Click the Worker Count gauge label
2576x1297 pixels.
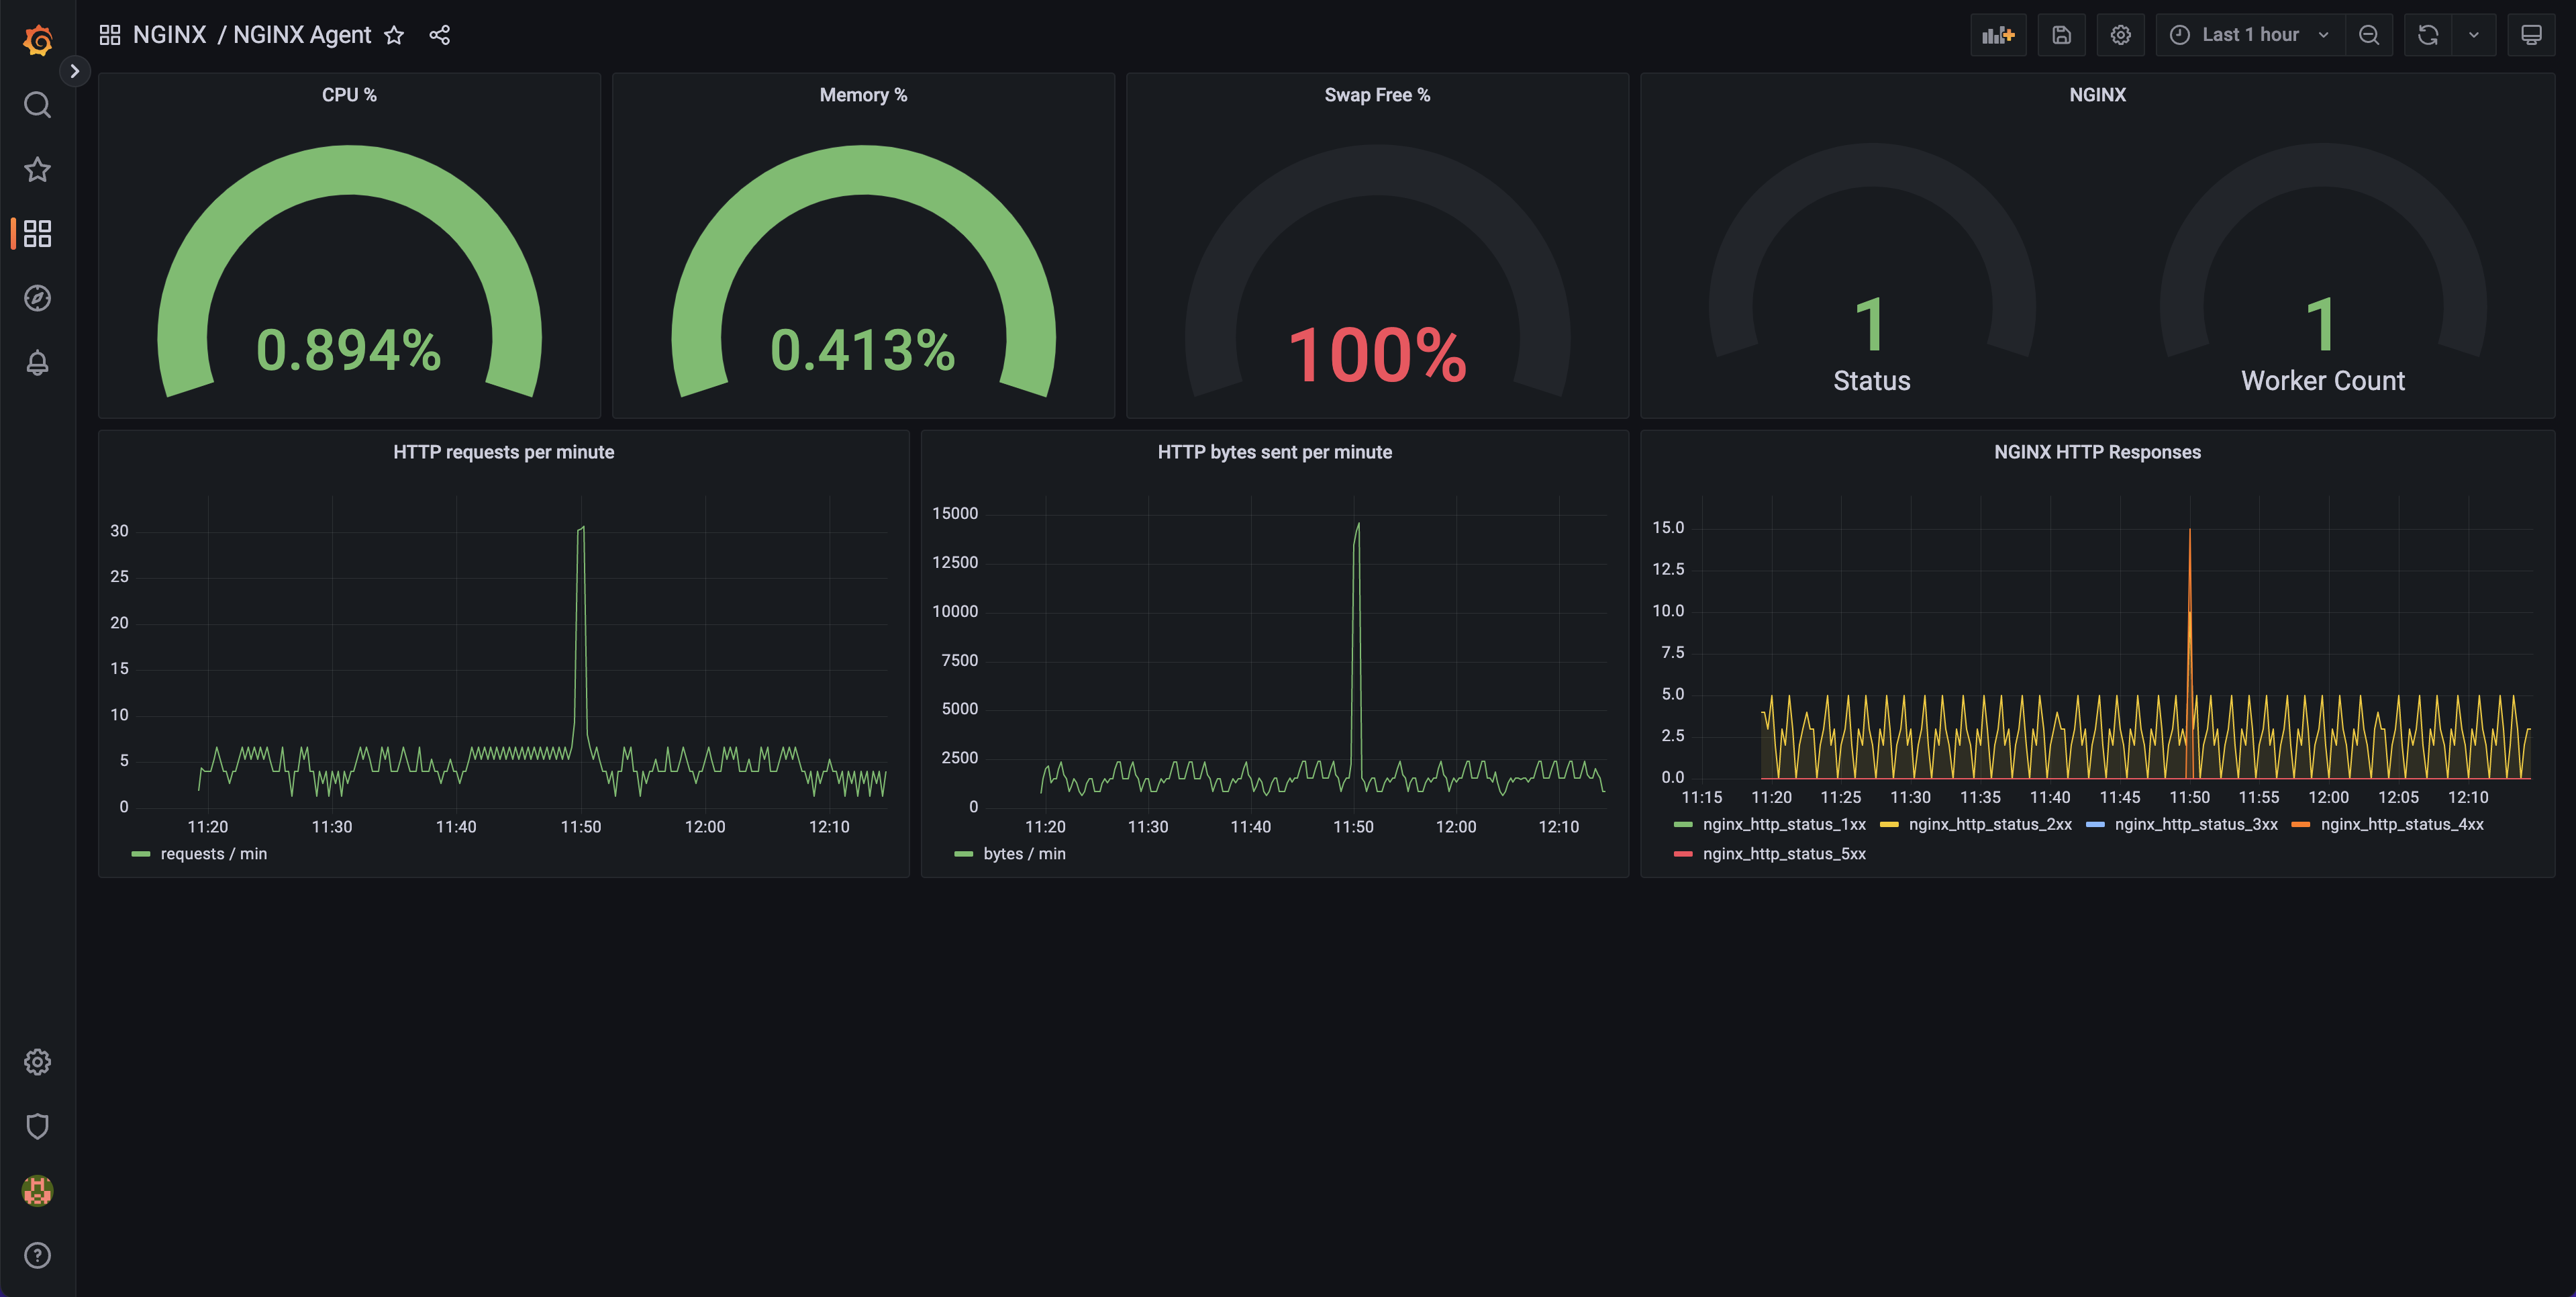pos(2322,381)
